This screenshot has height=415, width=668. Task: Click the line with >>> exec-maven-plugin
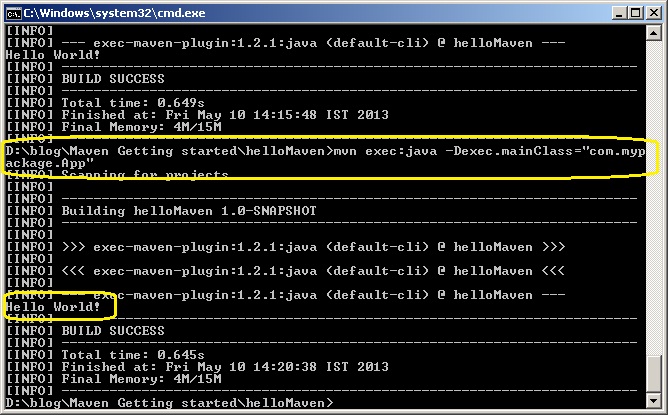[x=285, y=247]
